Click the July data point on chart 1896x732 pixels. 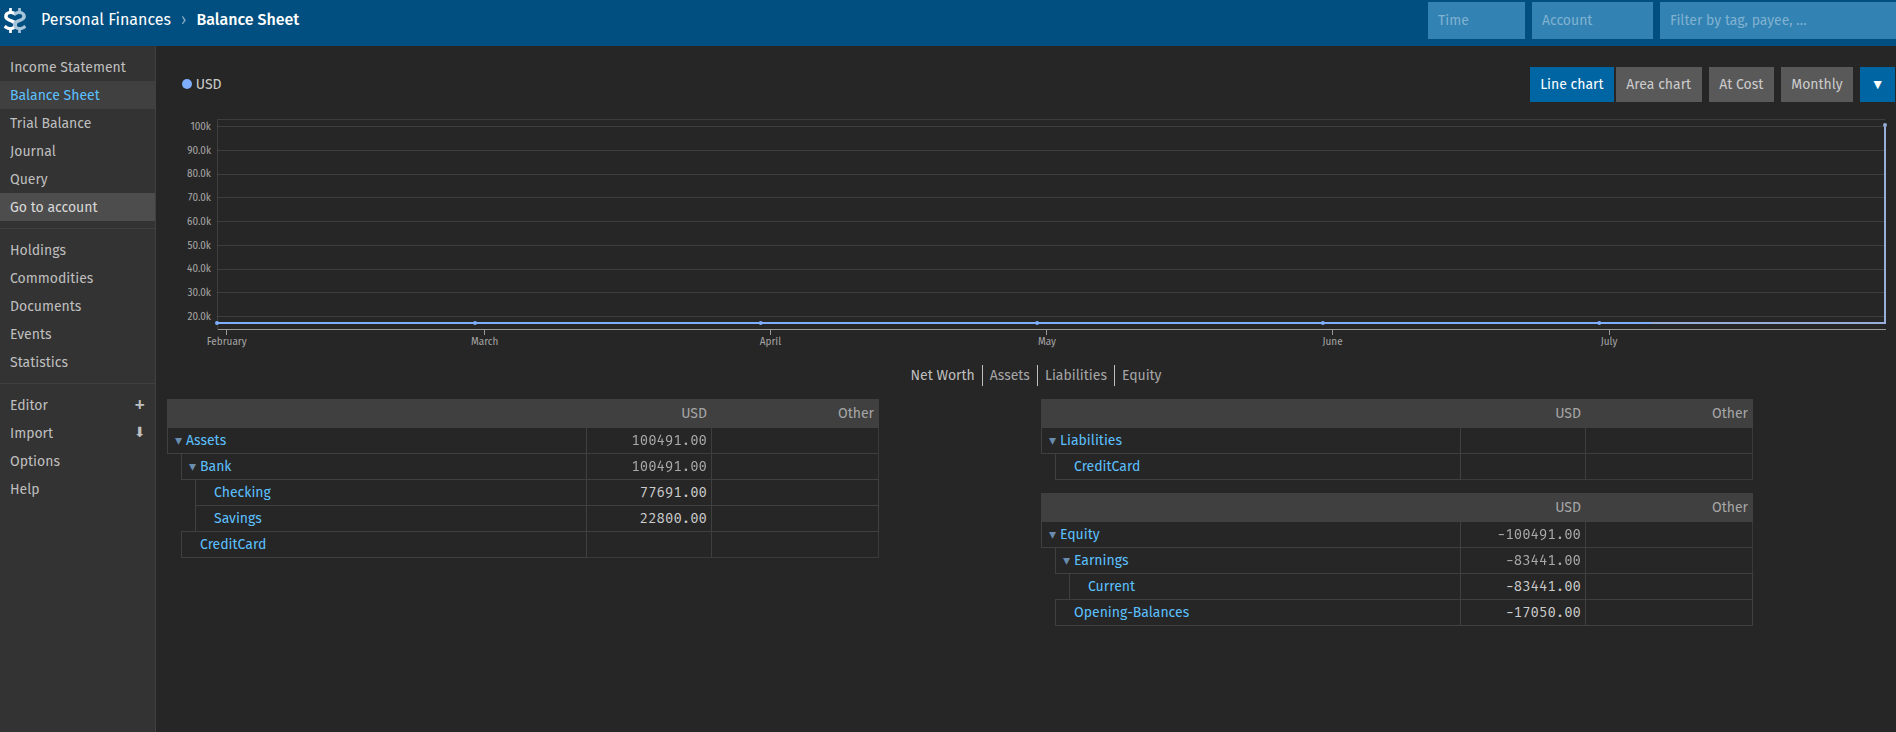click(x=1599, y=323)
